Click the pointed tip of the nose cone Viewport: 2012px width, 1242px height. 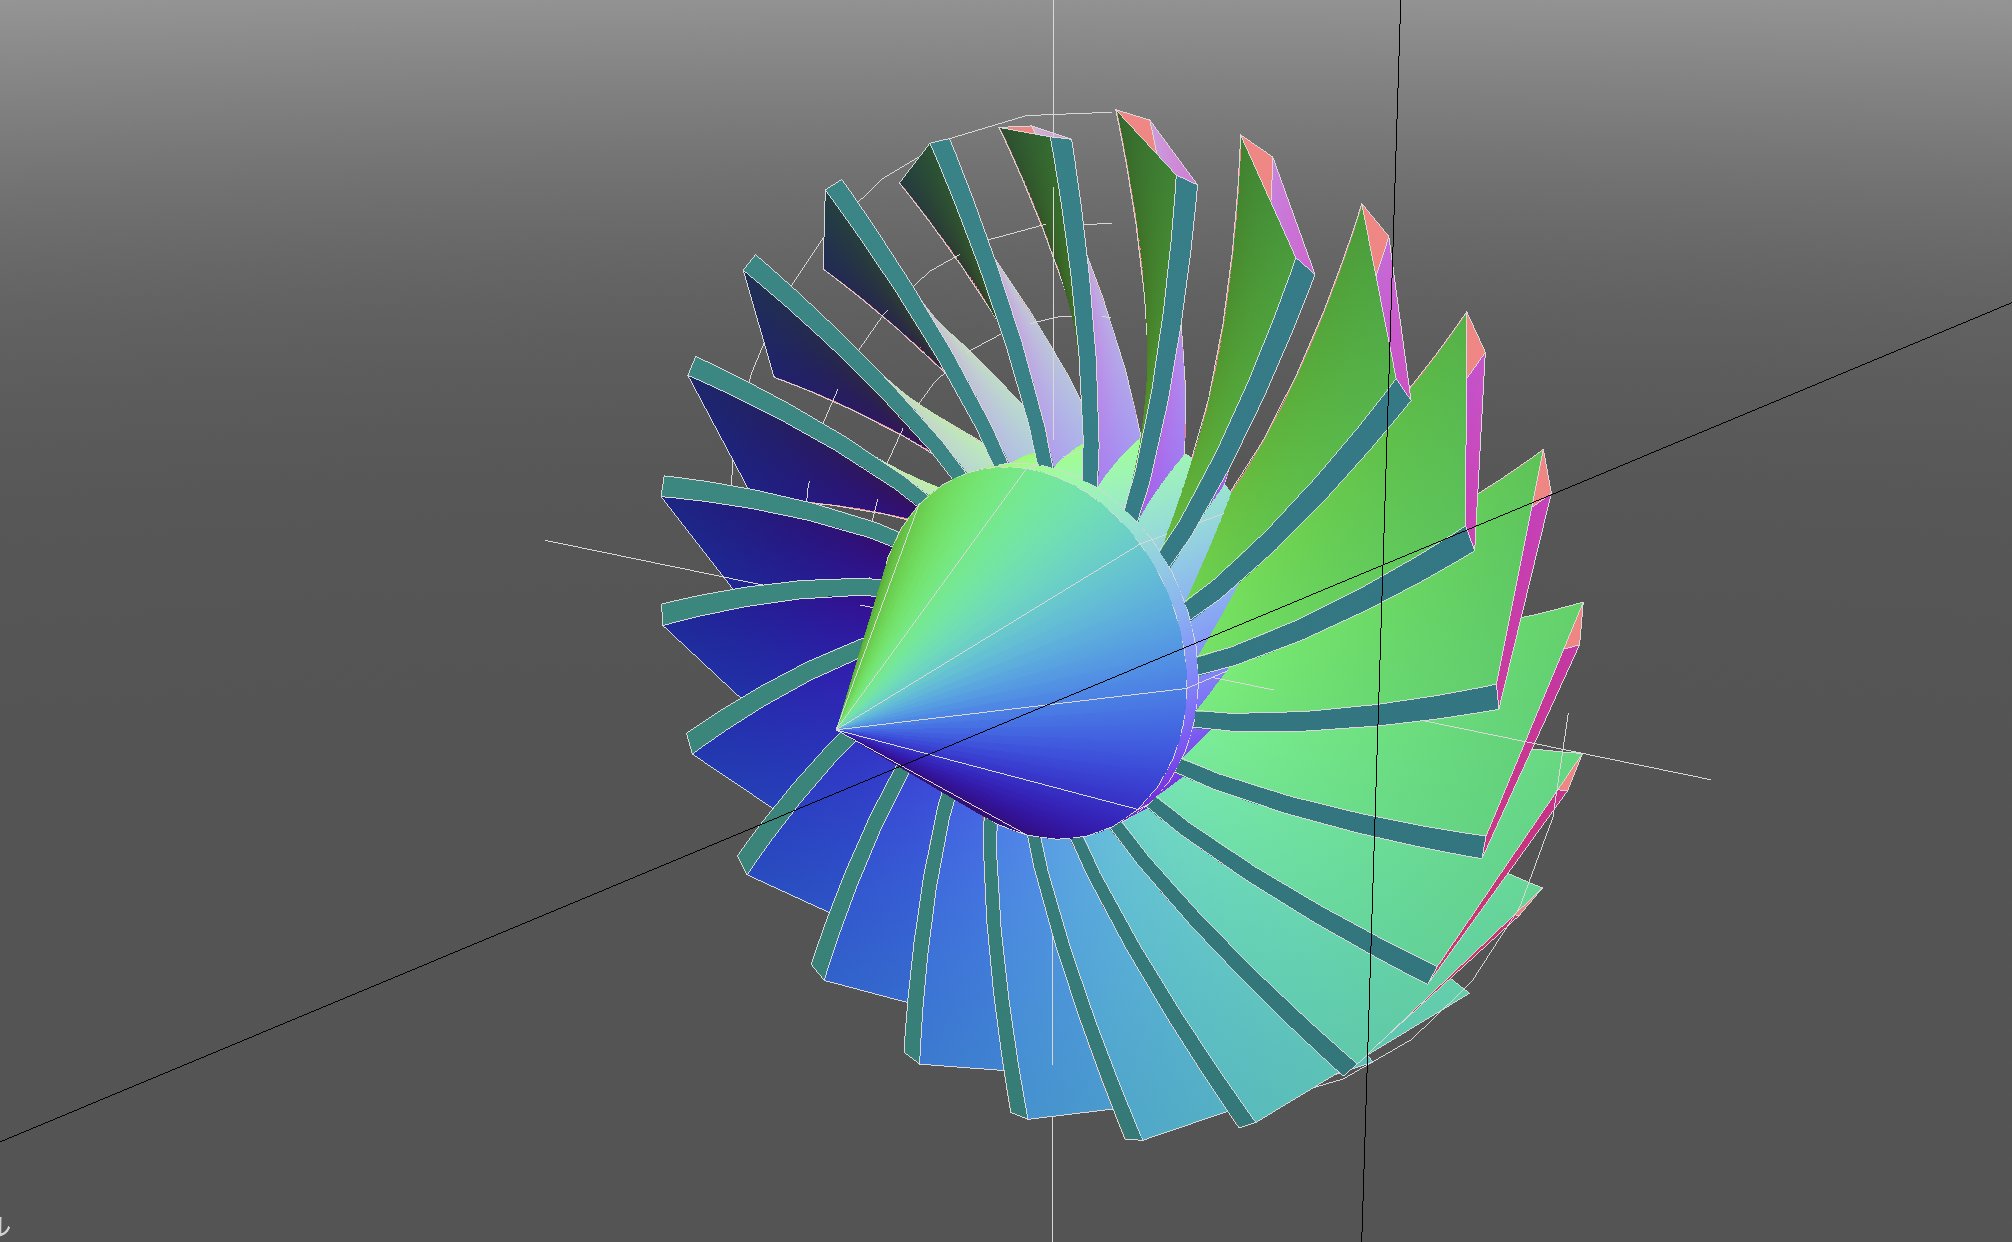coord(838,731)
